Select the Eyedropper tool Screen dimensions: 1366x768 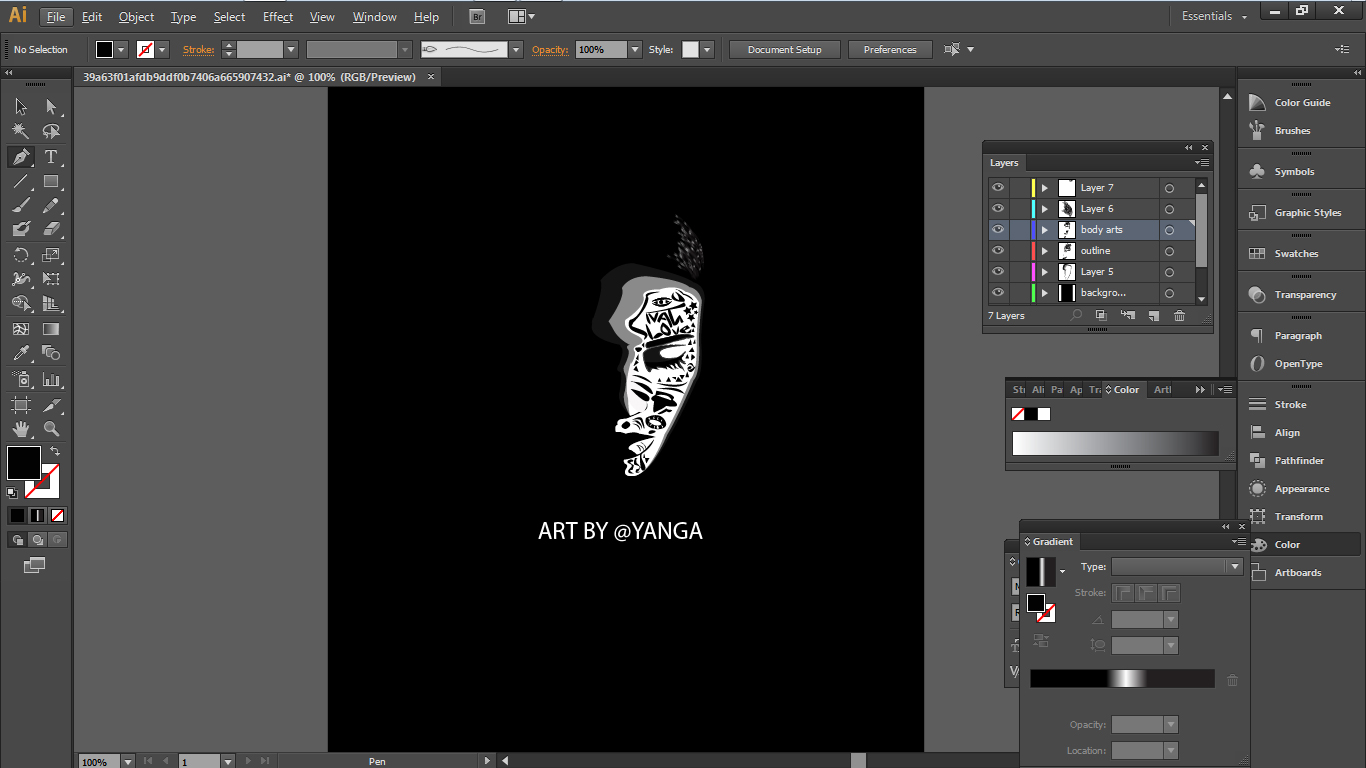pos(20,353)
